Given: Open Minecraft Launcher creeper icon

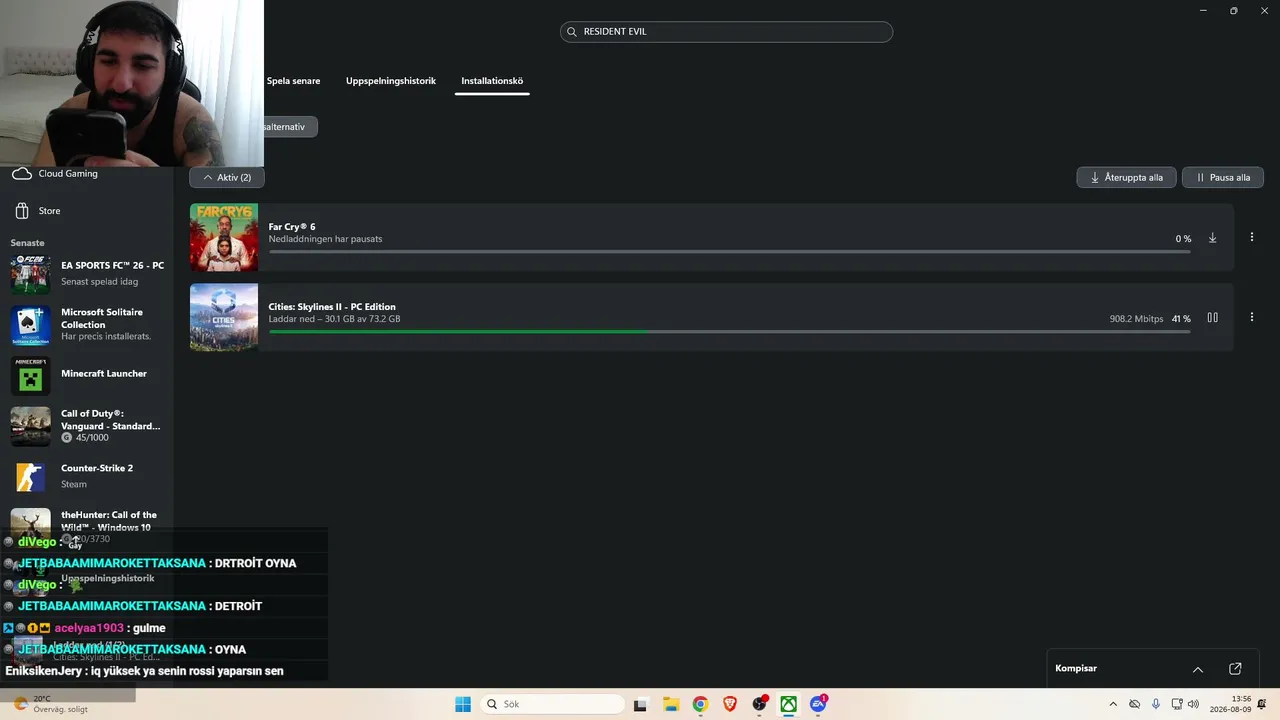Looking at the screenshot, I should (30, 375).
